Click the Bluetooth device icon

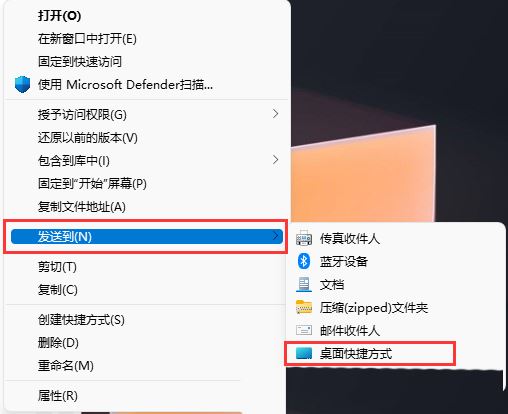click(x=304, y=261)
